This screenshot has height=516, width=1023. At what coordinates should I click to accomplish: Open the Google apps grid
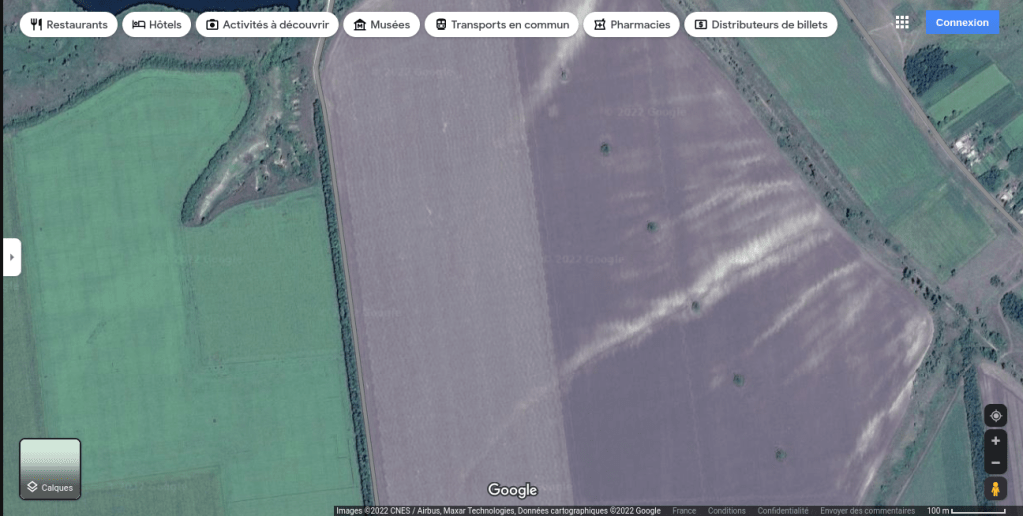(x=902, y=22)
